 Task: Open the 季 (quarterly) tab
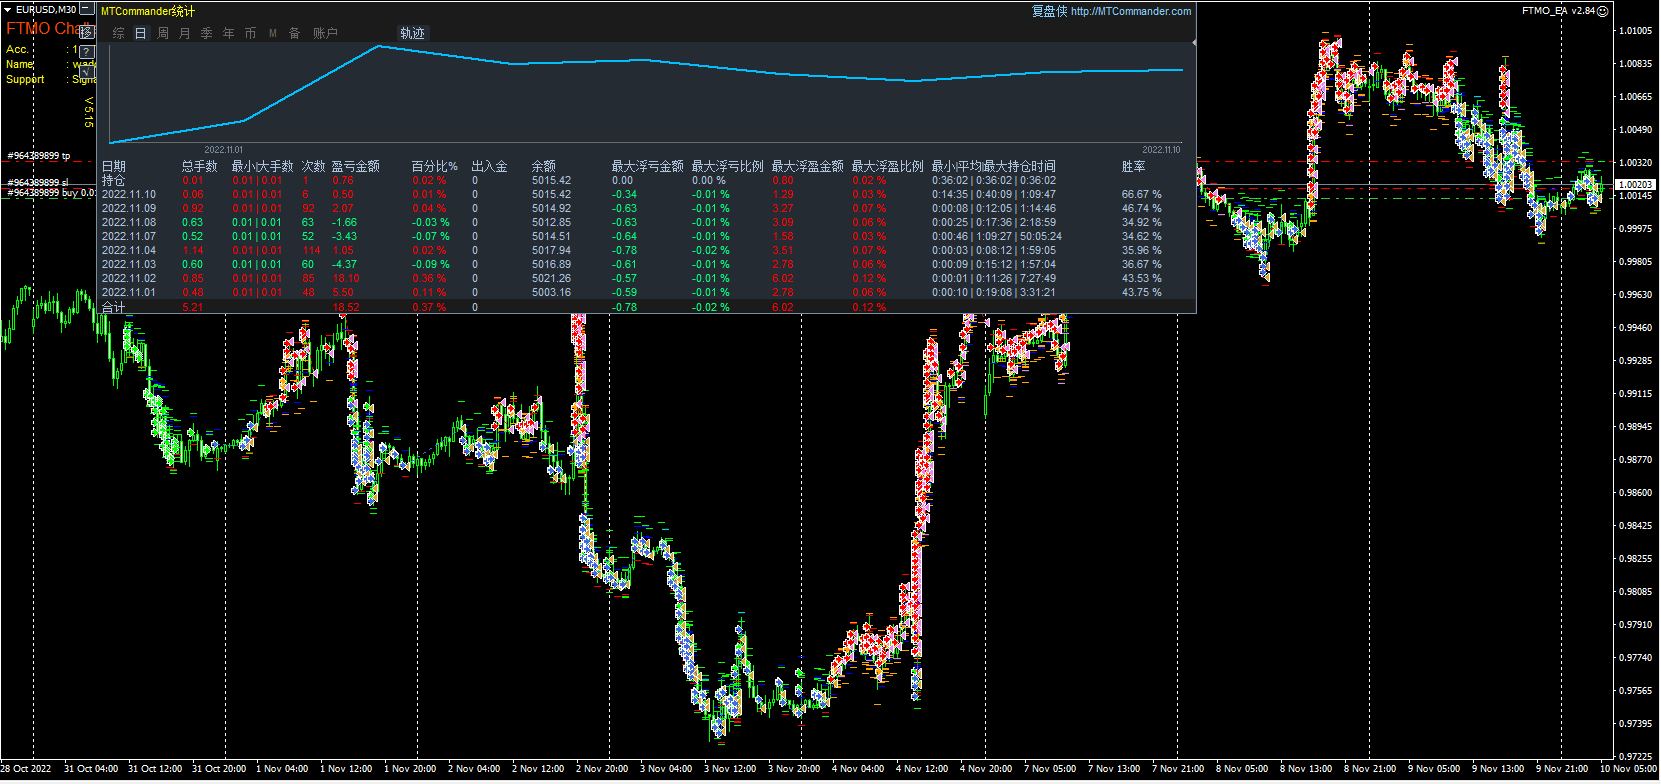tap(206, 33)
